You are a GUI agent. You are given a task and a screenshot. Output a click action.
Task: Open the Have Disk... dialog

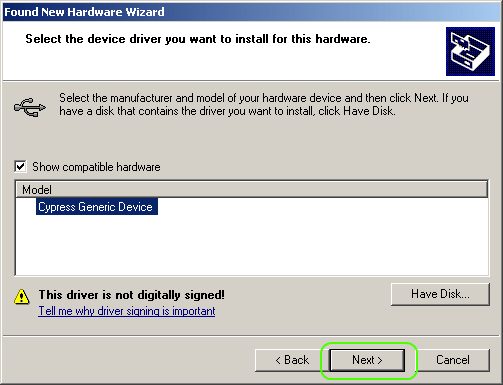coord(440,294)
